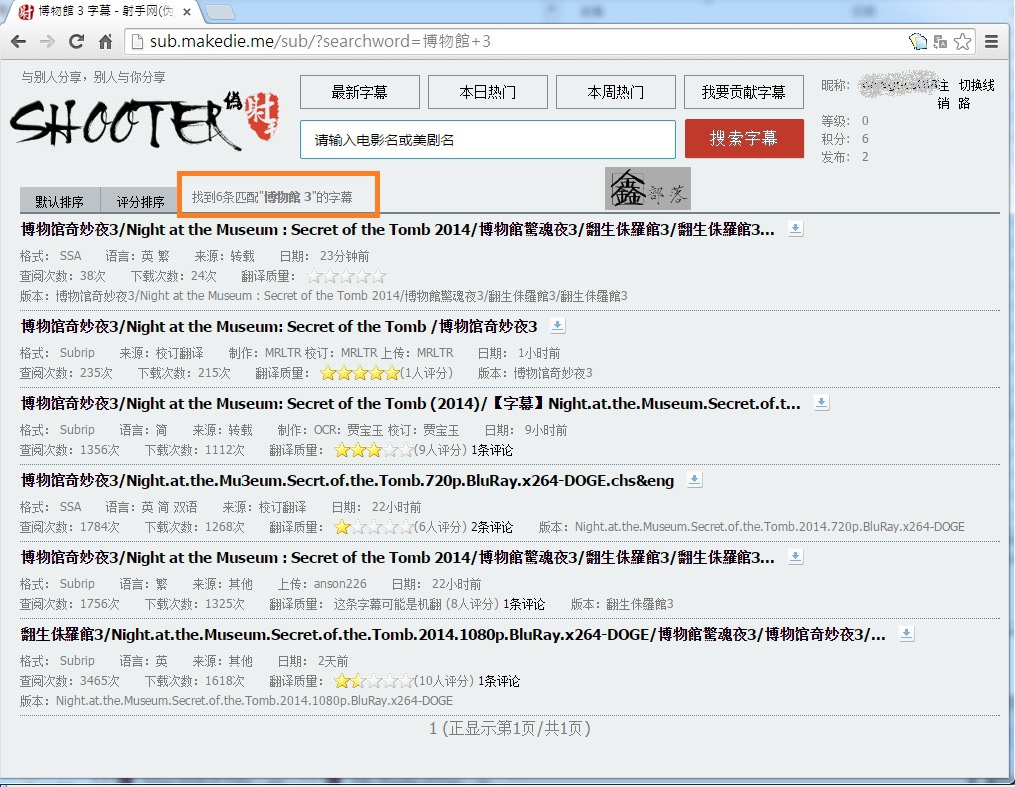Rate the first subtitle using empty stars

(346, 276)
